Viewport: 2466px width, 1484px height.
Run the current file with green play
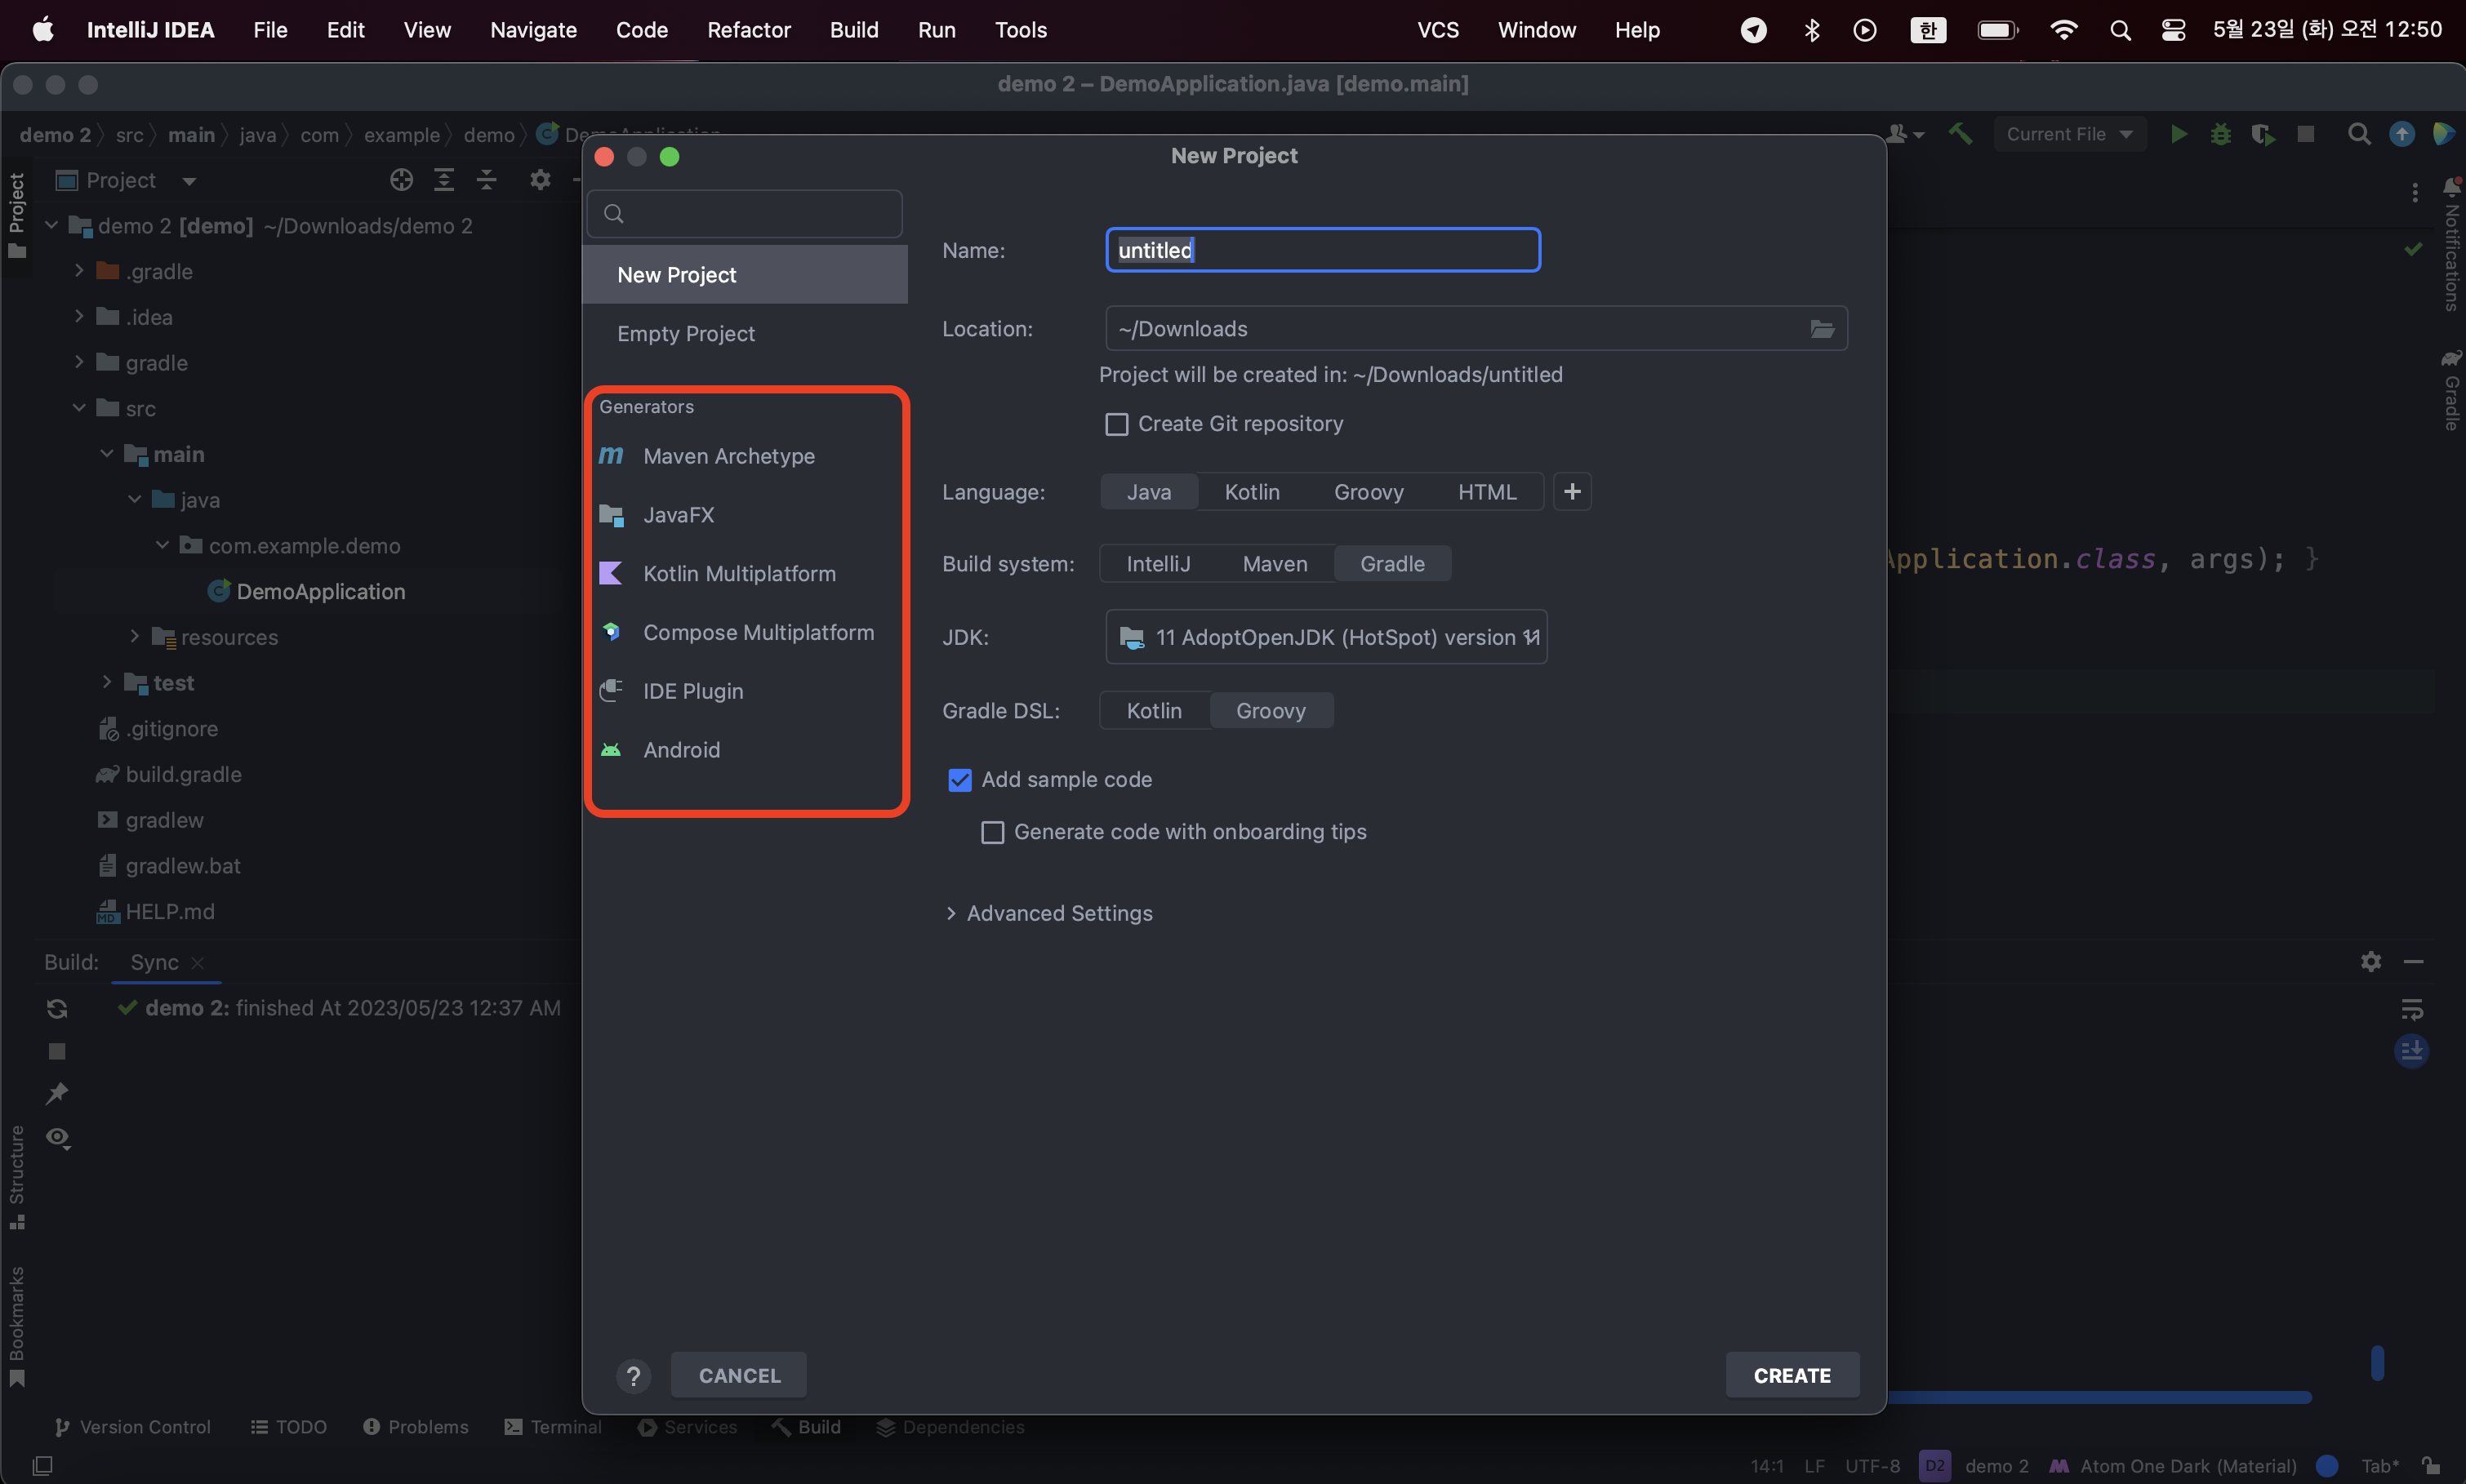pyautogui.click(x=2178, y=134)
